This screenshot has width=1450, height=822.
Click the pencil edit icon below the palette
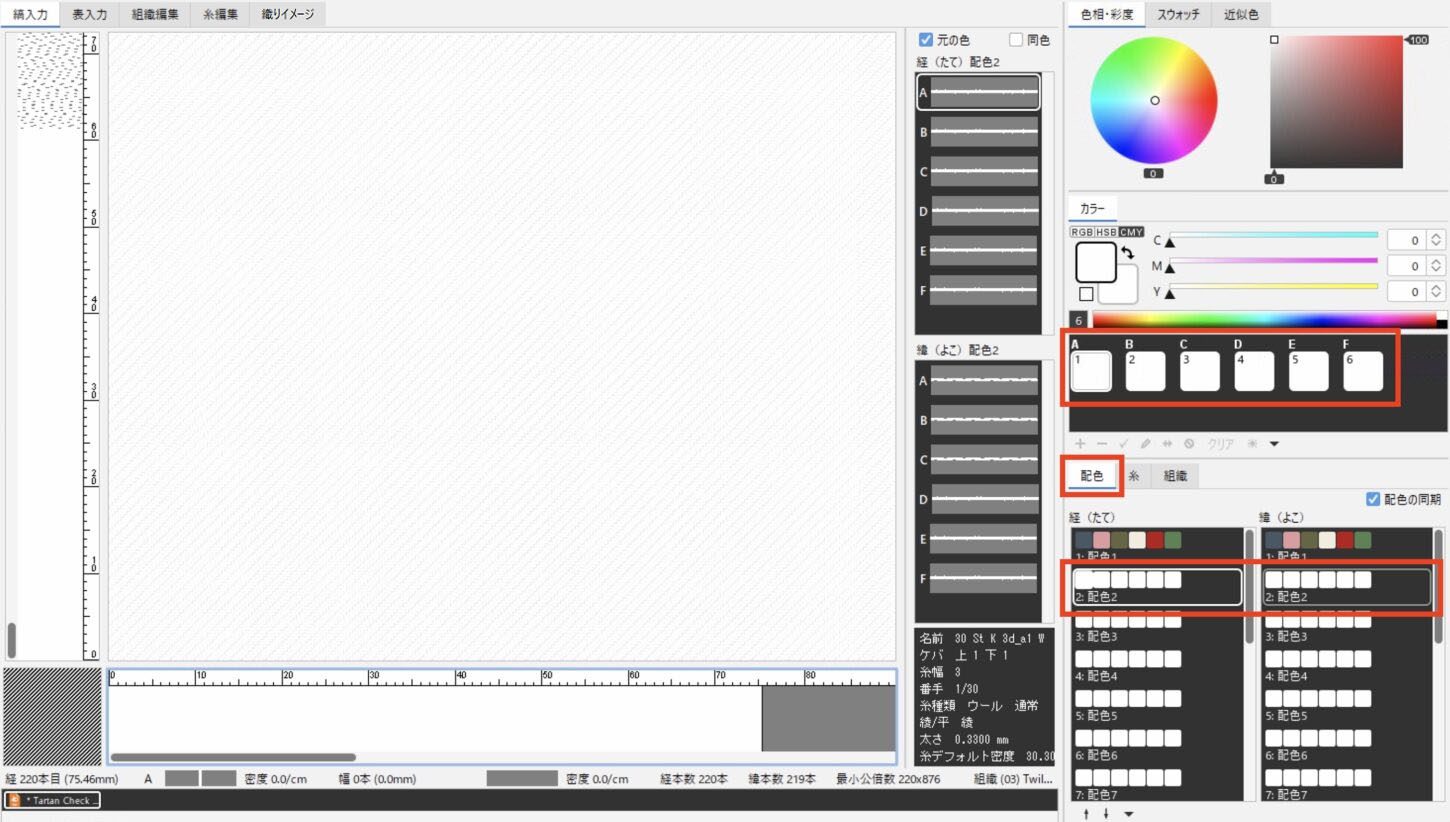[1146, 444]
